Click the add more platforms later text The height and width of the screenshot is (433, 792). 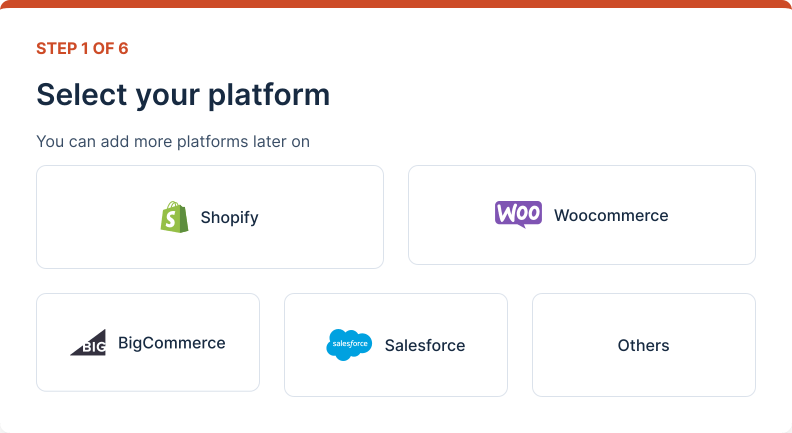click(x=173, y=141)
